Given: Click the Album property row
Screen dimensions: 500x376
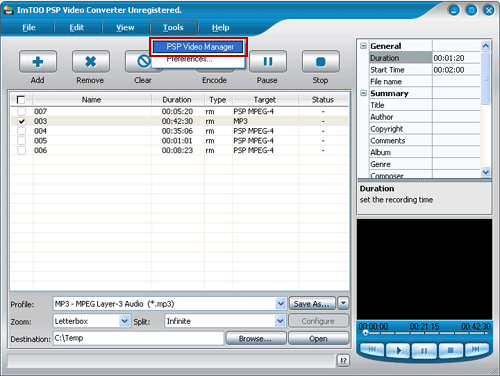Looking at the screenshot, I should [425, 153].
